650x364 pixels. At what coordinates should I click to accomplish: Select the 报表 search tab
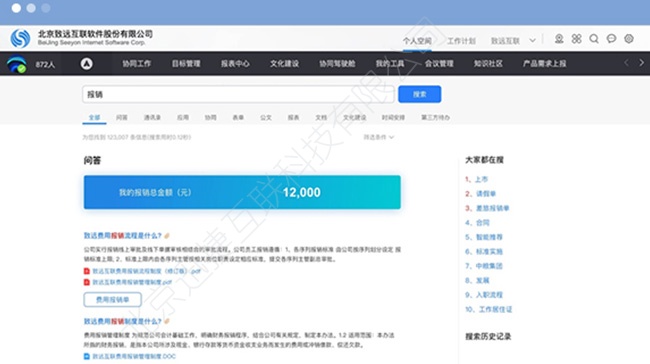pos(293,117)
